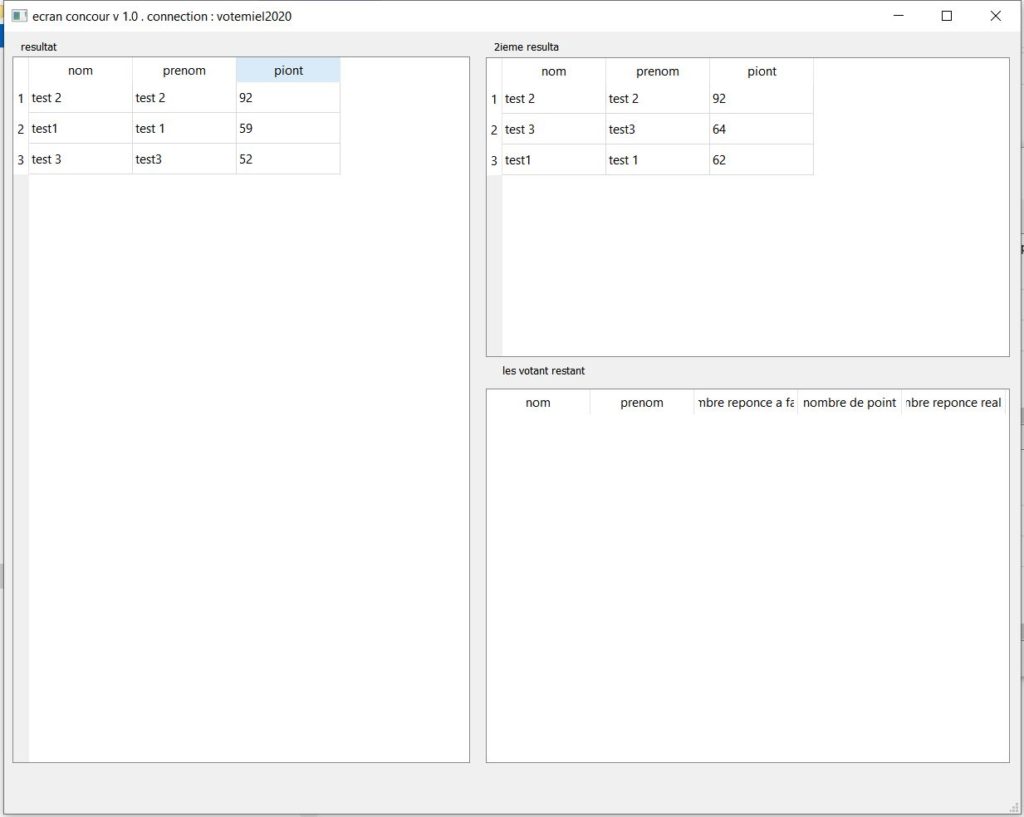Select row 1 header in resultat table
Viewport: 1024px width, 817px height.
pyautogui.click(x=20, y=99)
